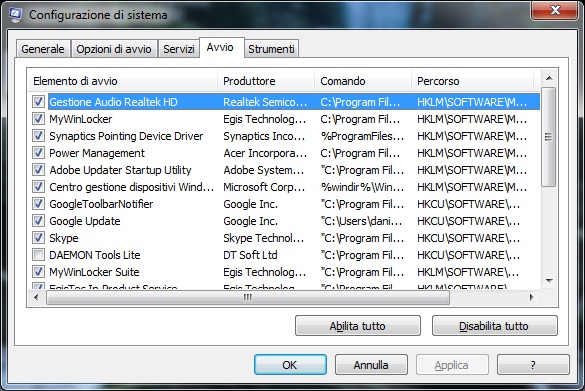Click the Acer Incorpora... producer cell
This screenshot has height=391, width=585.
[265, 153]
